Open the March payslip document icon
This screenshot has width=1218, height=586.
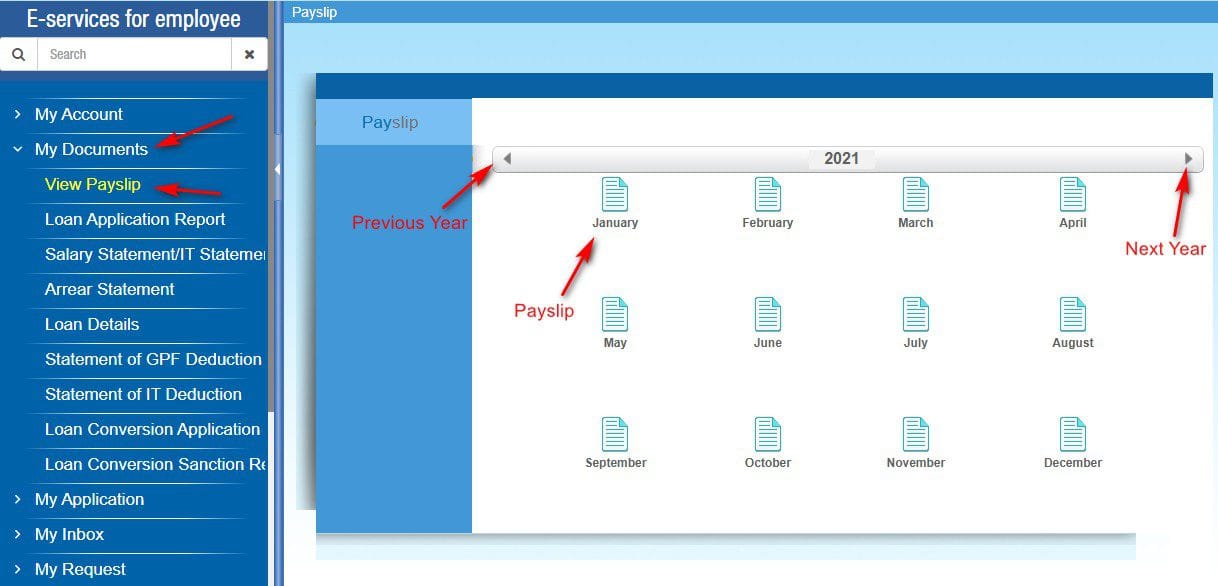[x=916, y=194]
